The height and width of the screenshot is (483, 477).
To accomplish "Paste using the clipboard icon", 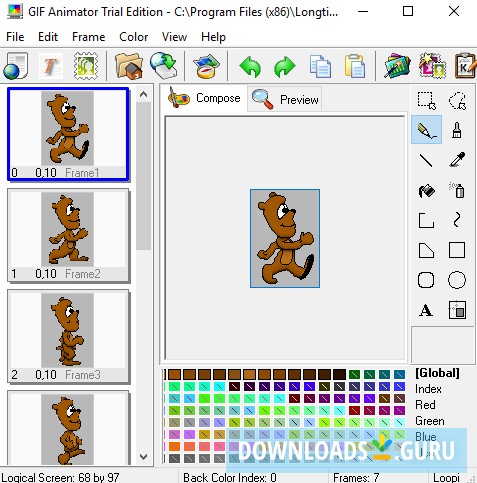I will (x=354, y=66).
